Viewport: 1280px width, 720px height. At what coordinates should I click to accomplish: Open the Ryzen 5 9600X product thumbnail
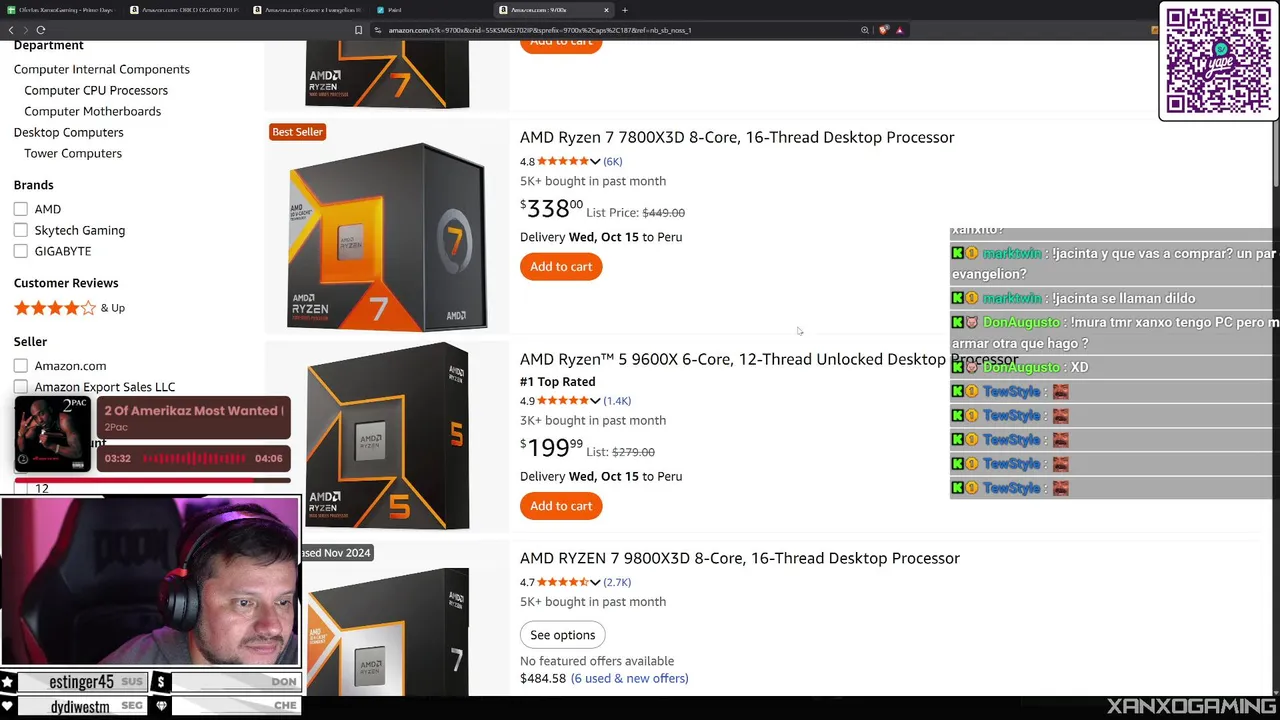(x=387, y=436)
